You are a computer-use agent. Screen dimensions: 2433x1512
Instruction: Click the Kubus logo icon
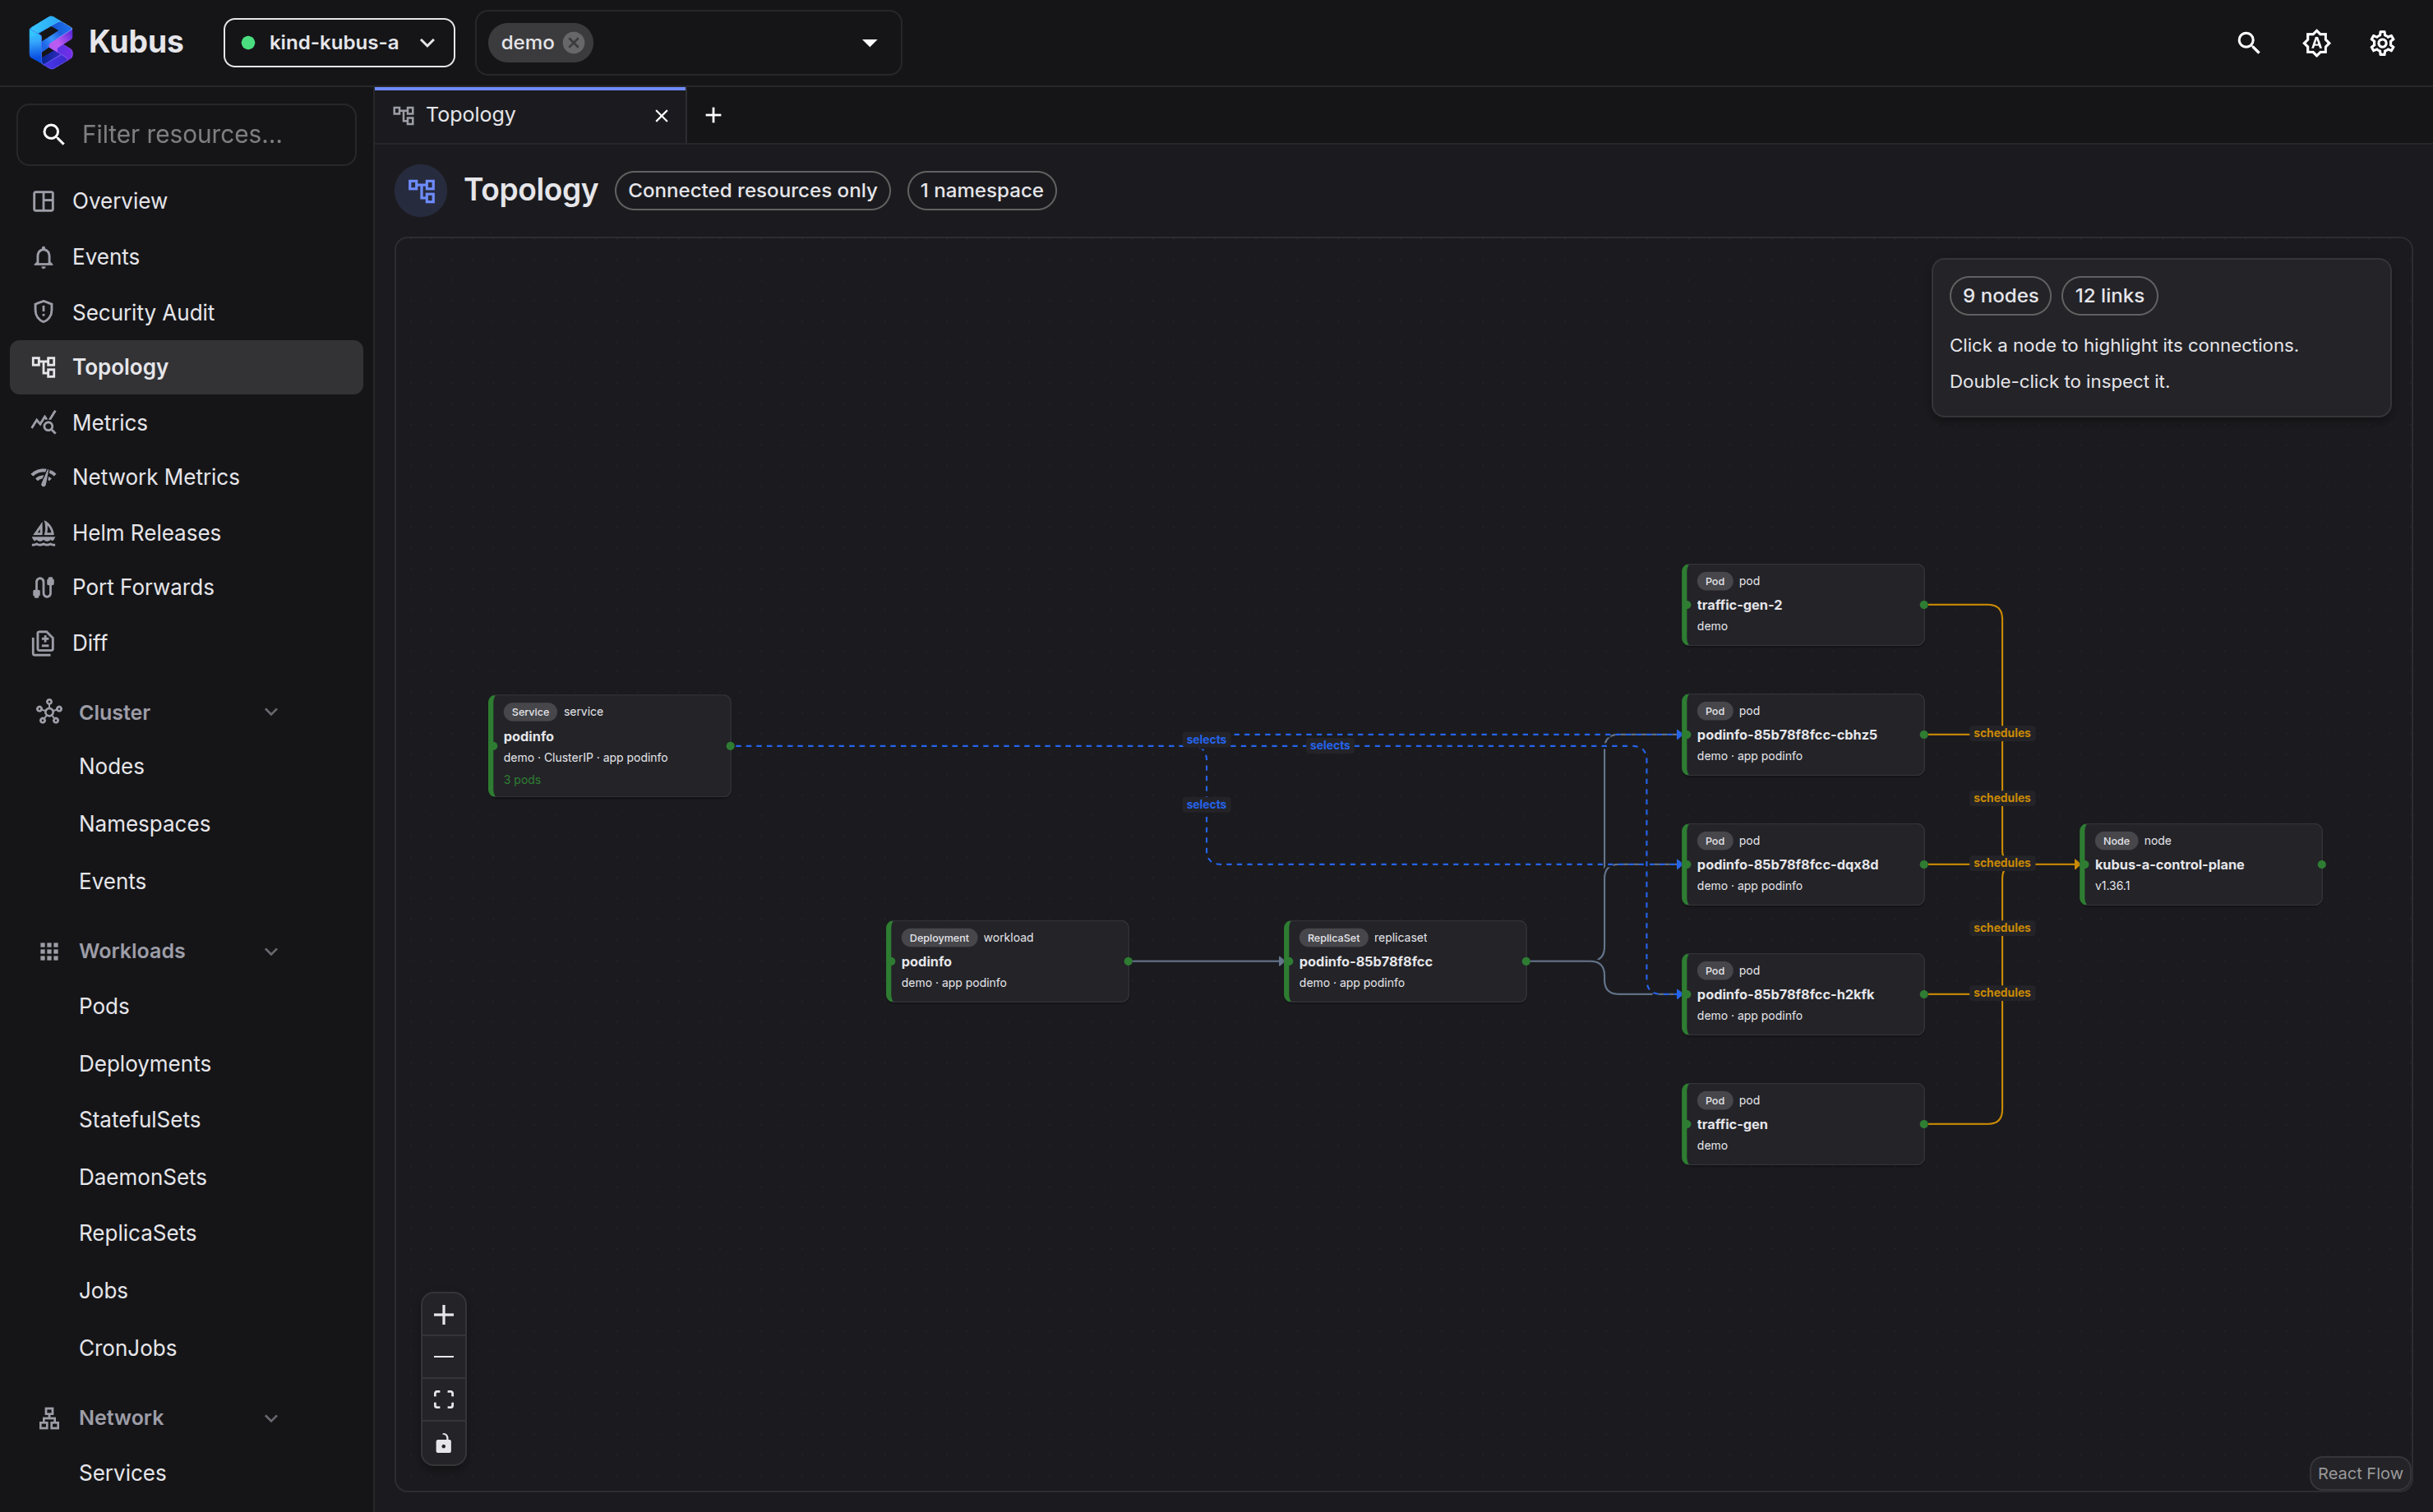(50, 42)
